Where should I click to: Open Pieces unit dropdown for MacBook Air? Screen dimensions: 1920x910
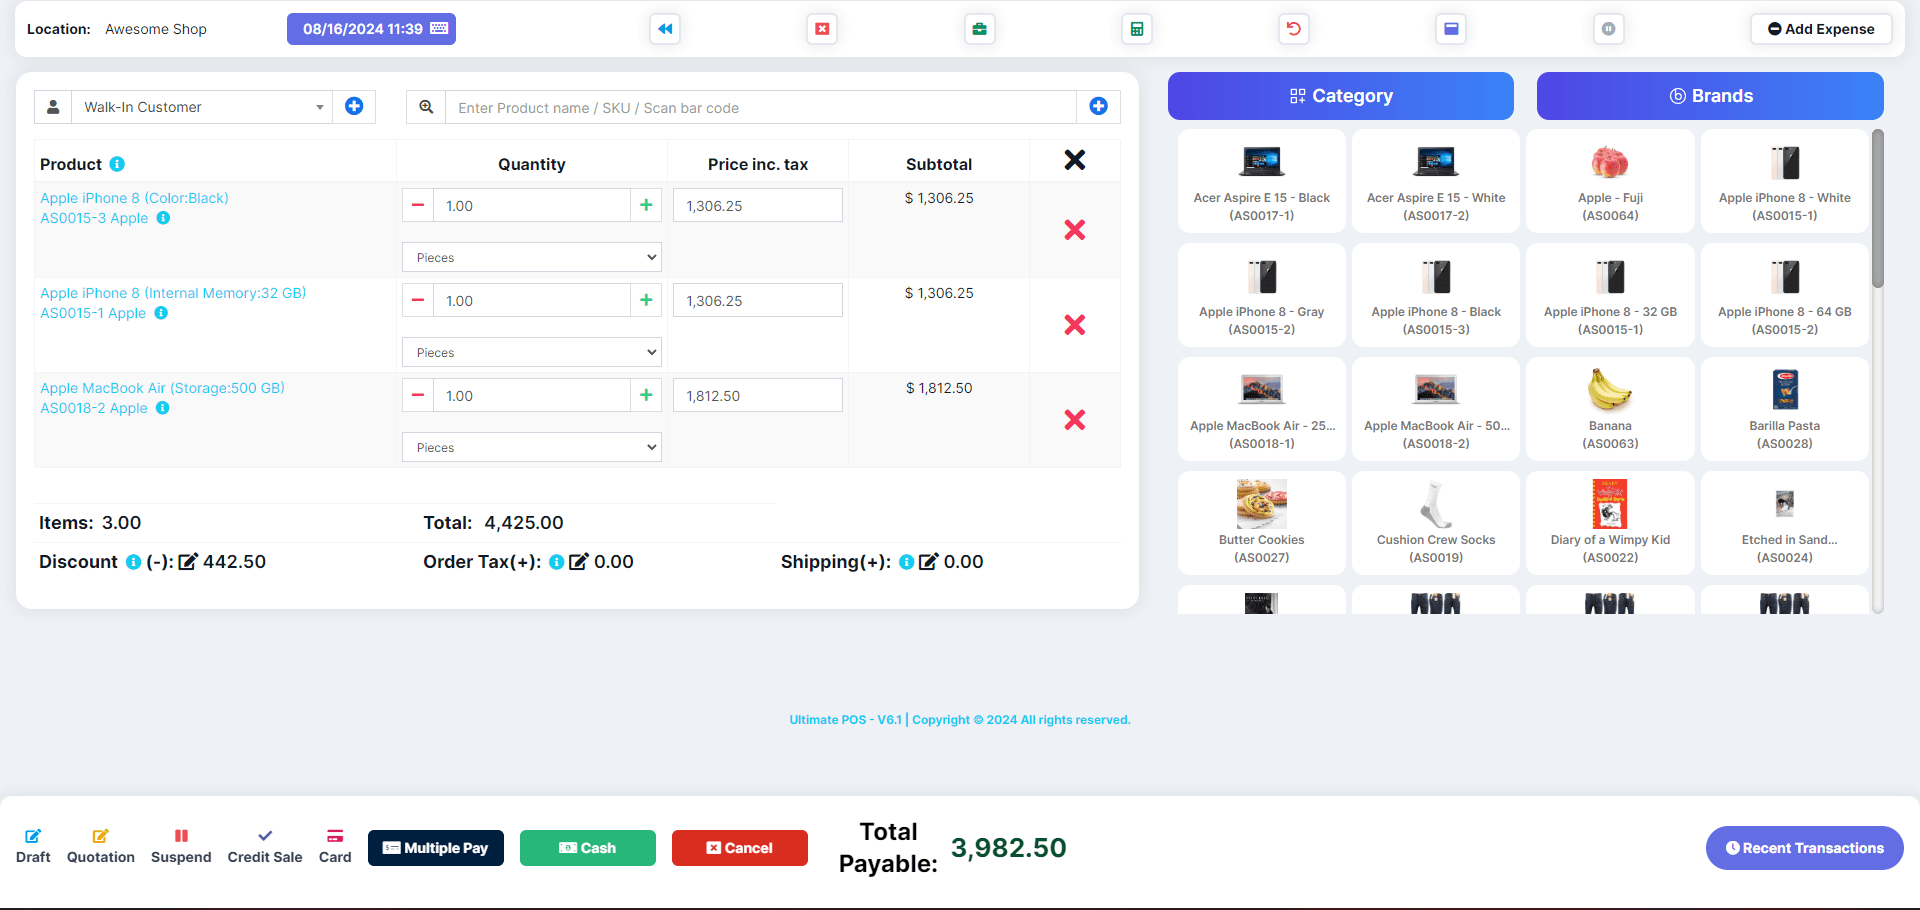(x=532, y=447)
